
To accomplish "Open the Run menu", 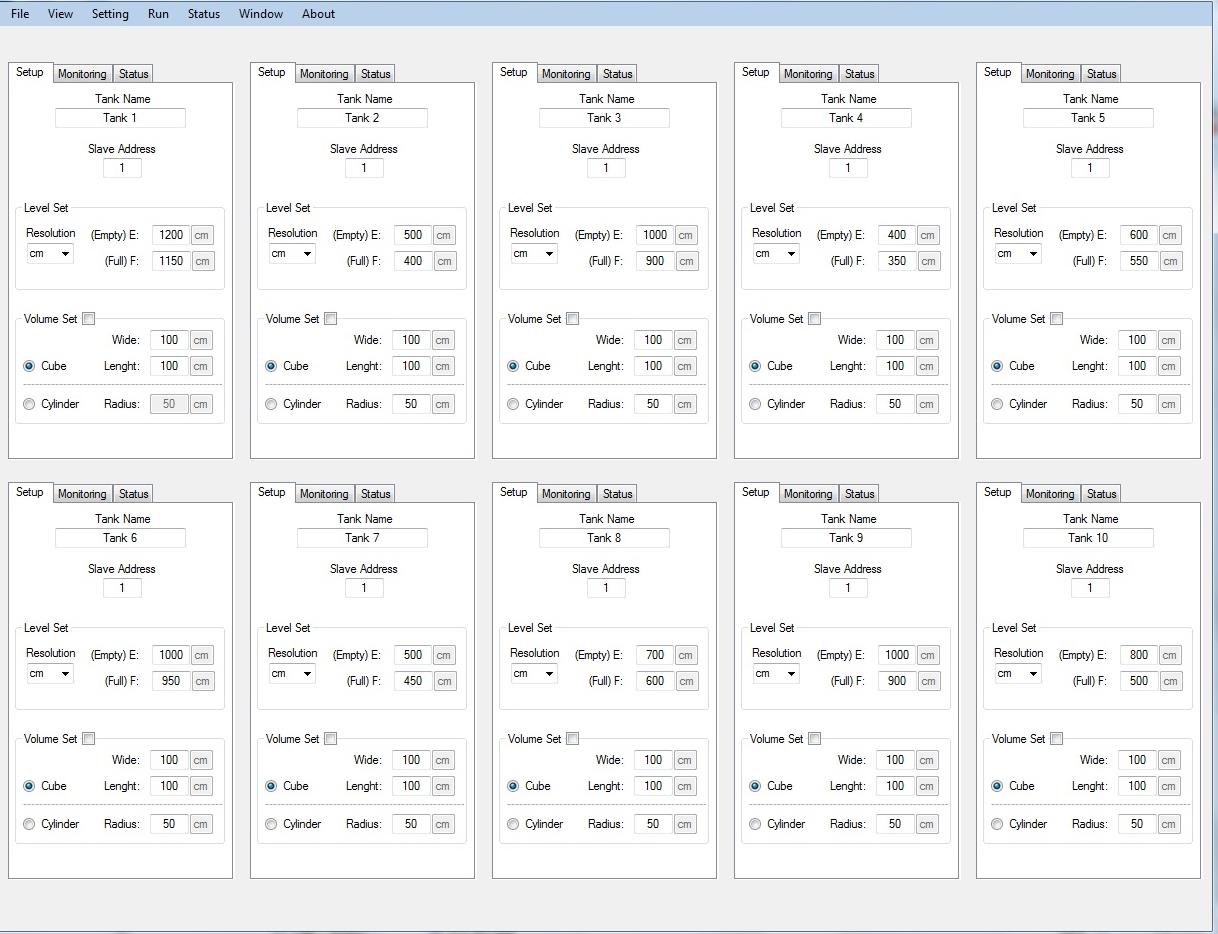I will (x=158, y=14).
